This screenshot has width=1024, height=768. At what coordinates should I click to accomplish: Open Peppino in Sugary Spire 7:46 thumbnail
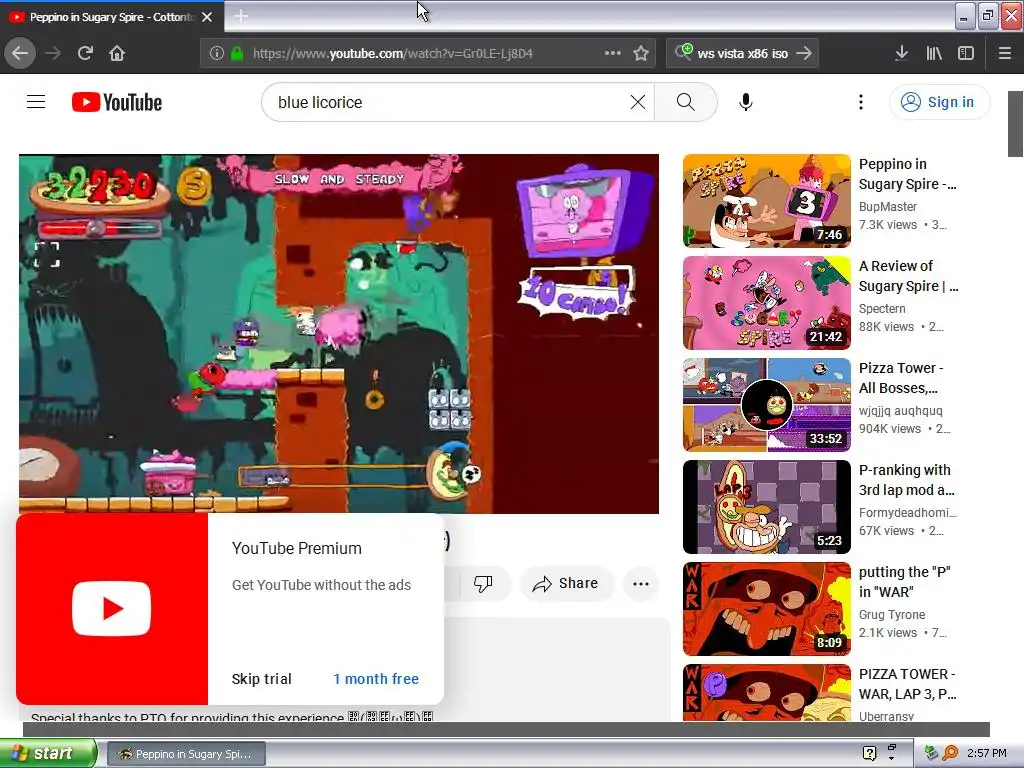point(767,201)
